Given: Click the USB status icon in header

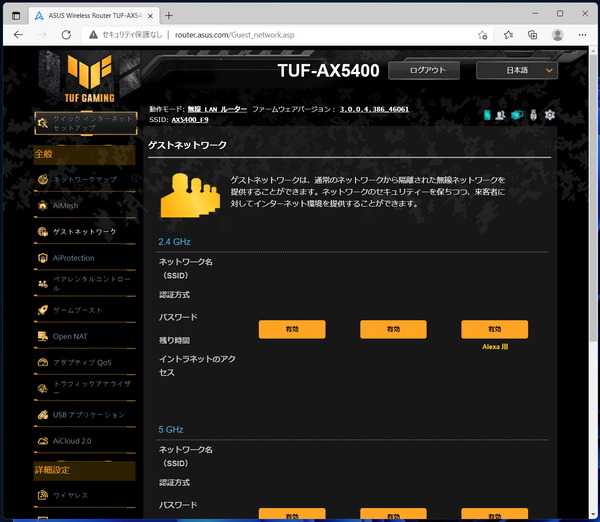Looking at the screenshot, I should click(533, 115).
